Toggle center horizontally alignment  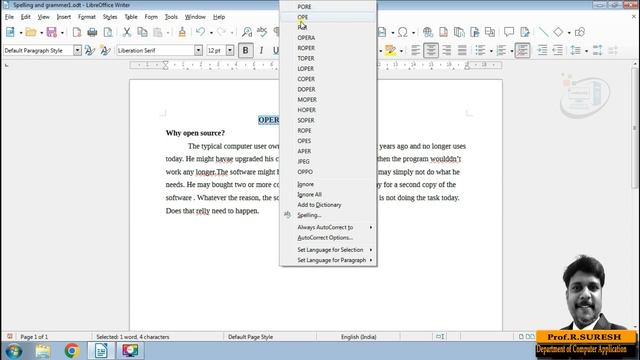pyautogui.click(x=431, y=50)
